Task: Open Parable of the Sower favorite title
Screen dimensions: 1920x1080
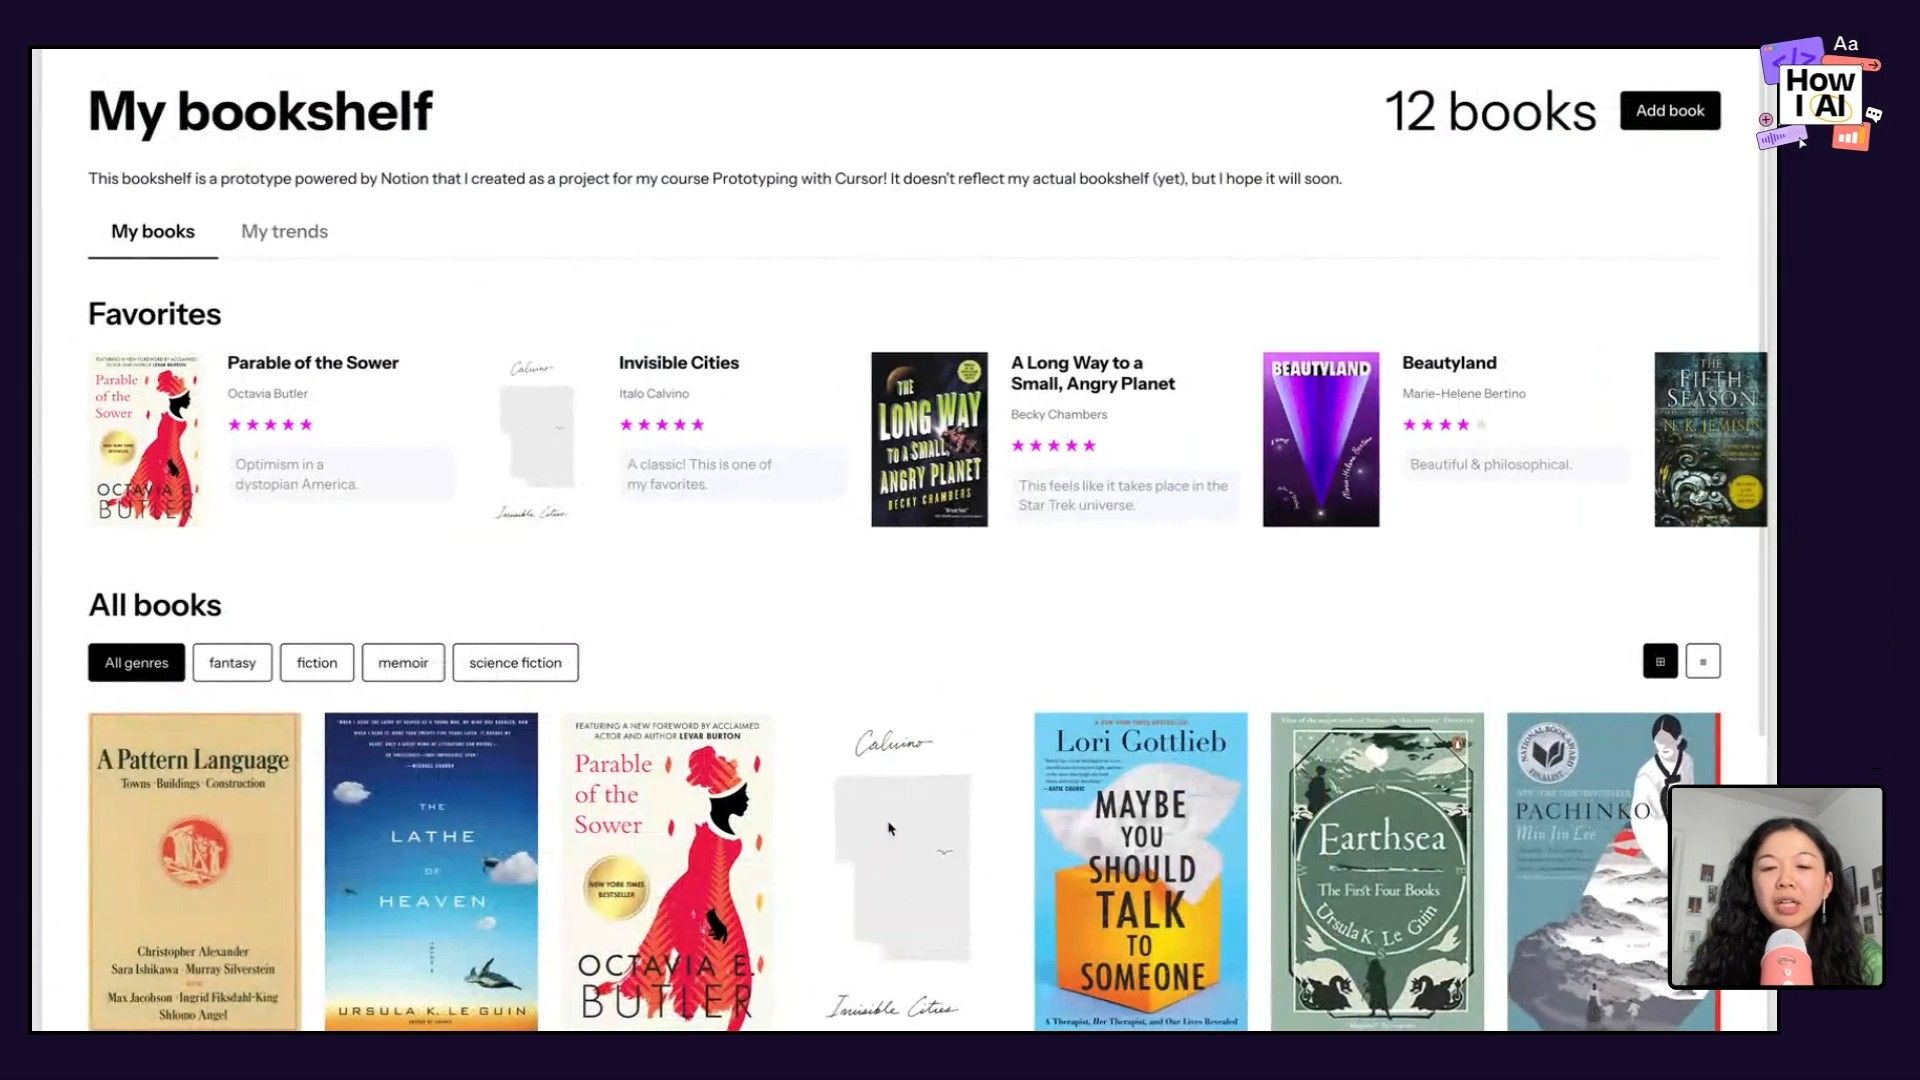Action: click(313, 363)
